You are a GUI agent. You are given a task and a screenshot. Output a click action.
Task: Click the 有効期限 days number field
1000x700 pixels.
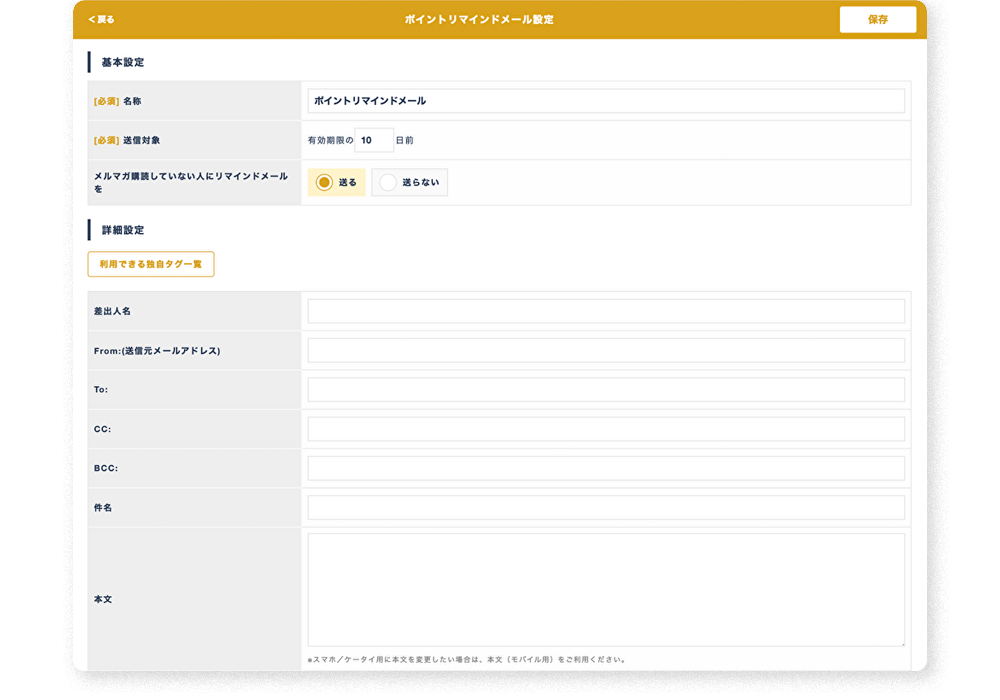tap(374, 141)
